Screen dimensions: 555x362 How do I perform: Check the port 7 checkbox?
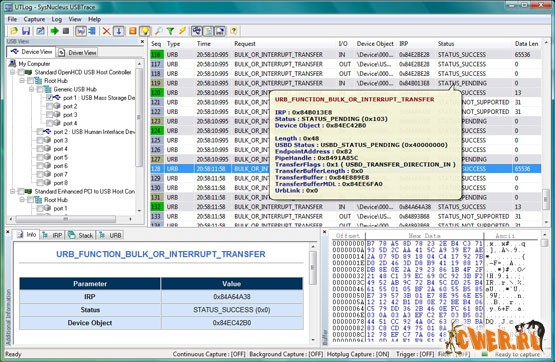click(40, 174)
